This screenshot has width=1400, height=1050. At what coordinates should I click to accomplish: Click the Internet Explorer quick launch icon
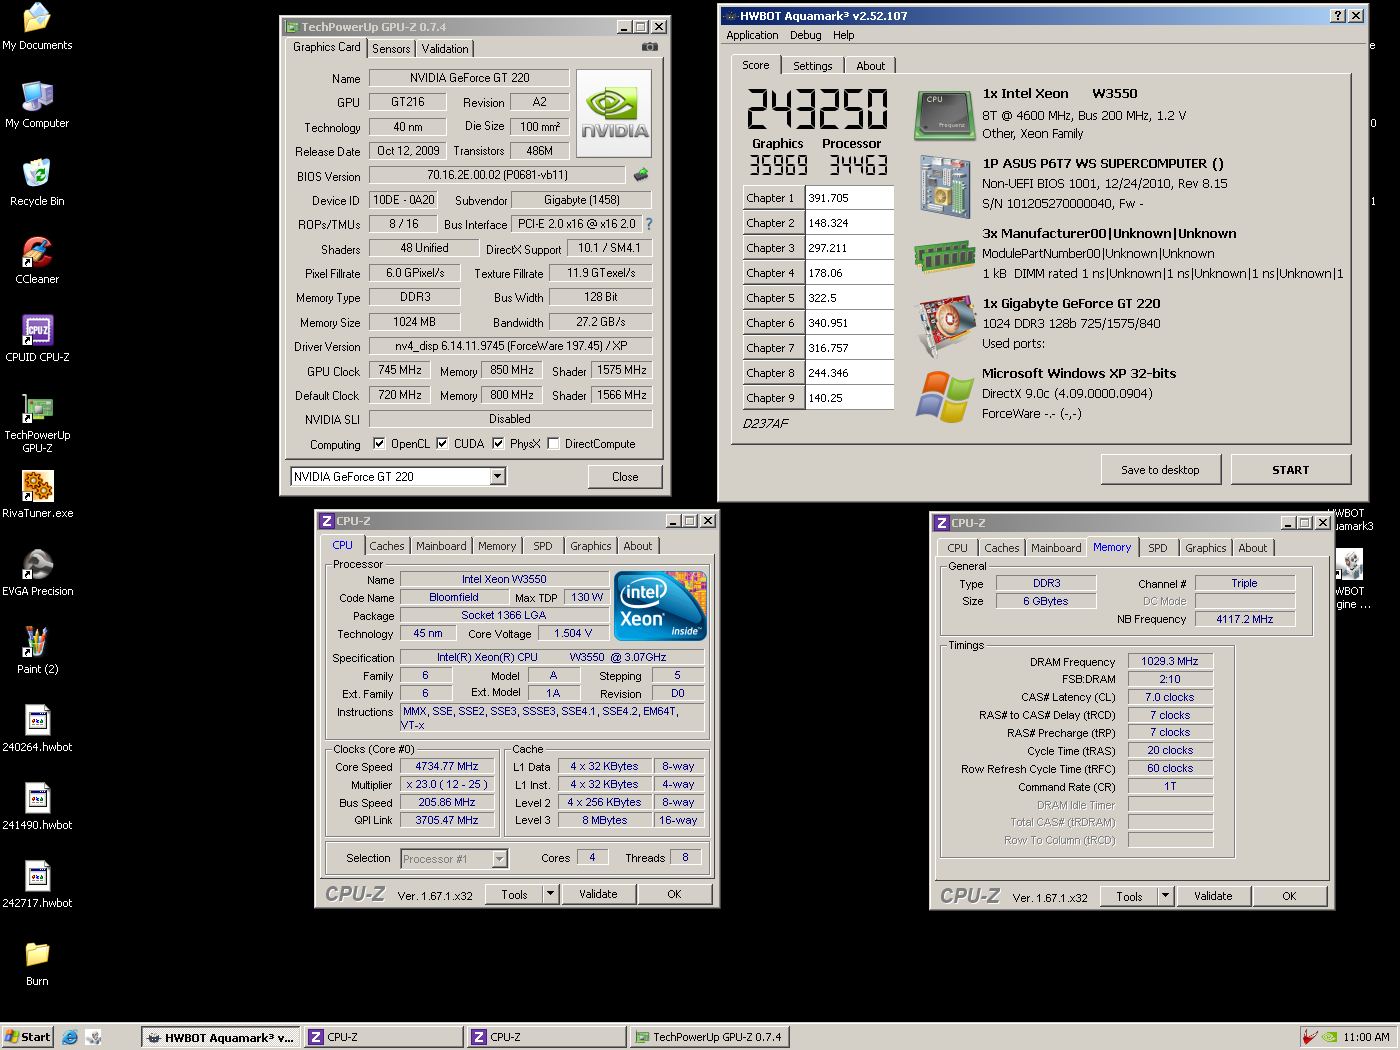pos(70,1037)
